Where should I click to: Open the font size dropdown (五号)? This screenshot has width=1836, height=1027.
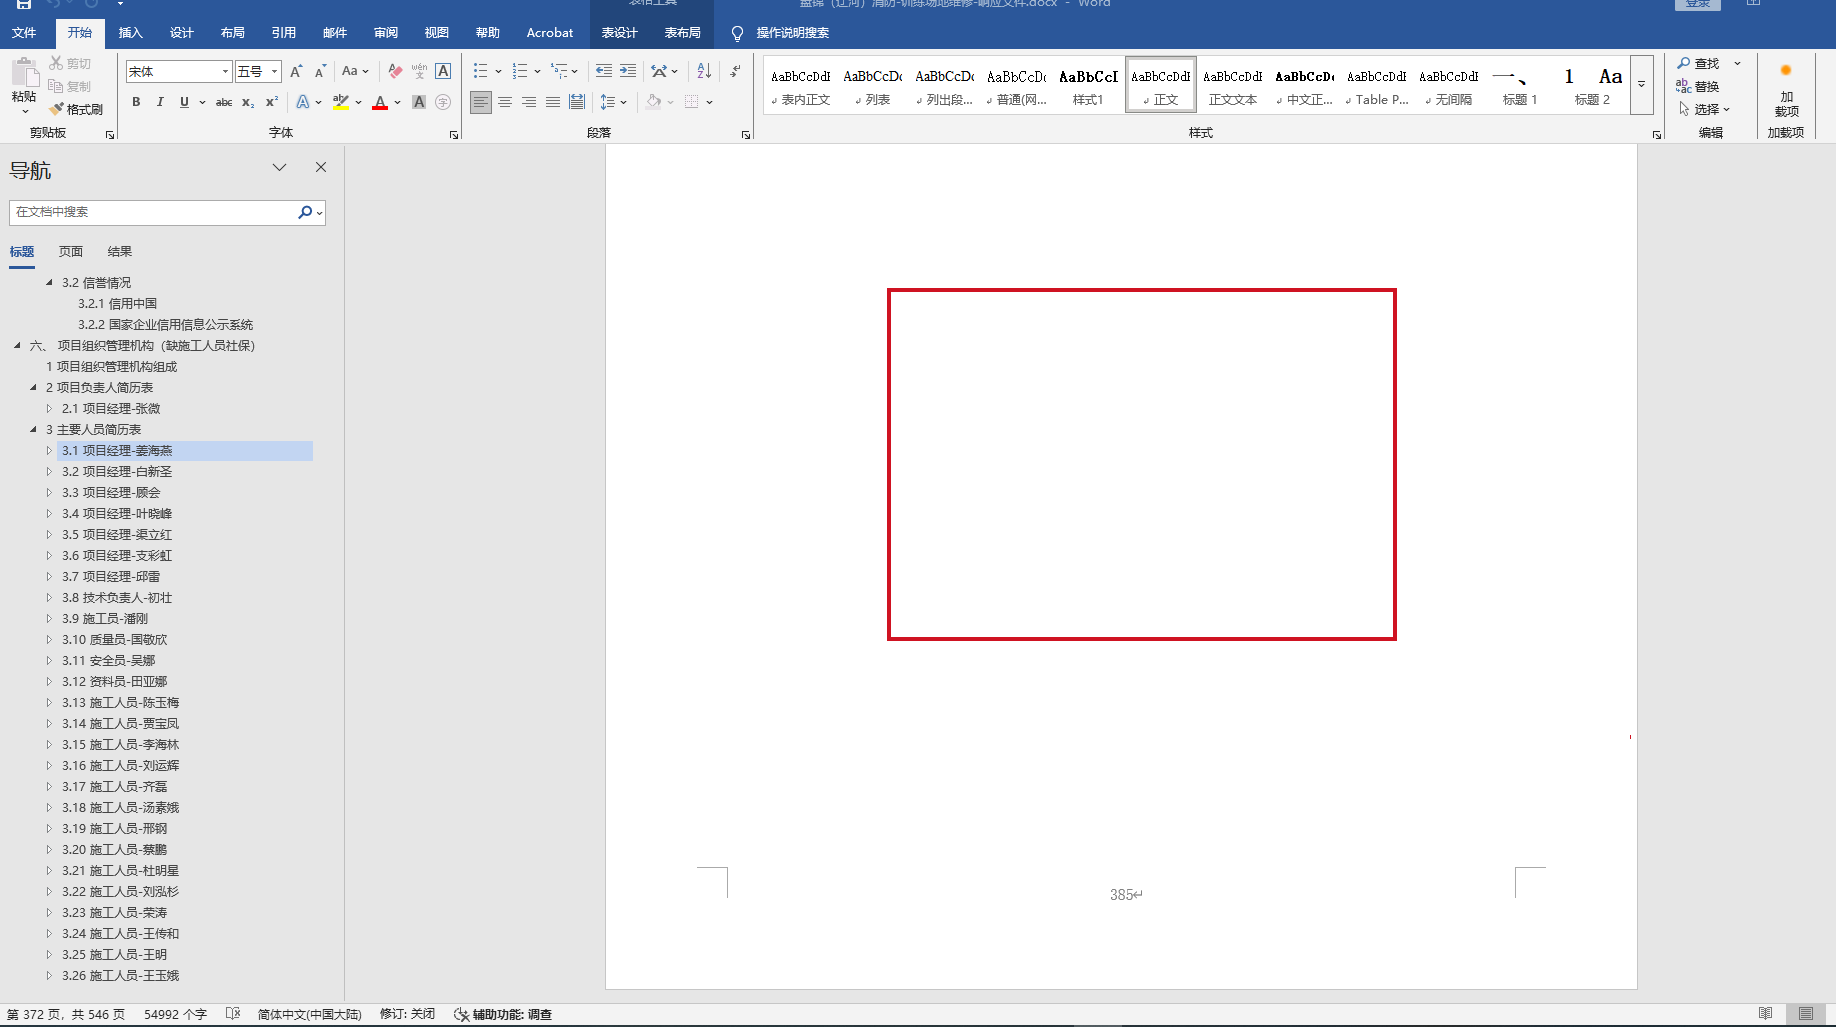pos(274,71)
